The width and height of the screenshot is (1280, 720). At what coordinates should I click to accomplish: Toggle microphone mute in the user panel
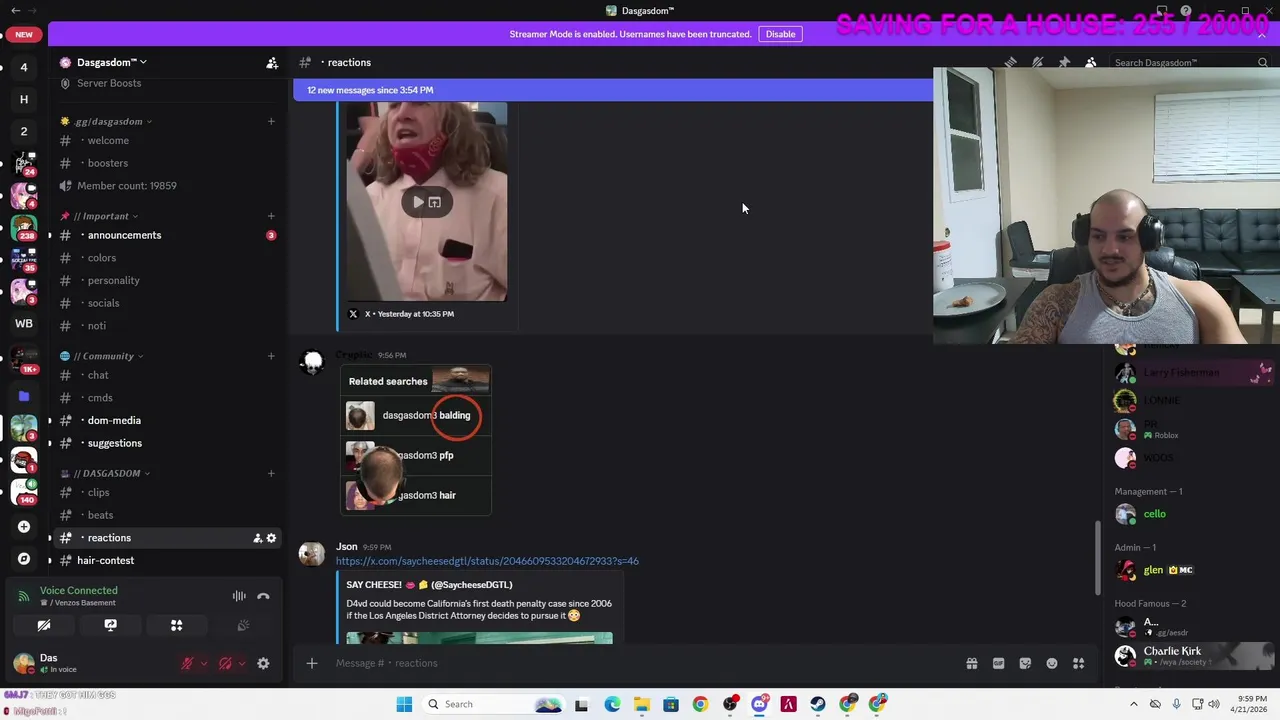[187, 663]
